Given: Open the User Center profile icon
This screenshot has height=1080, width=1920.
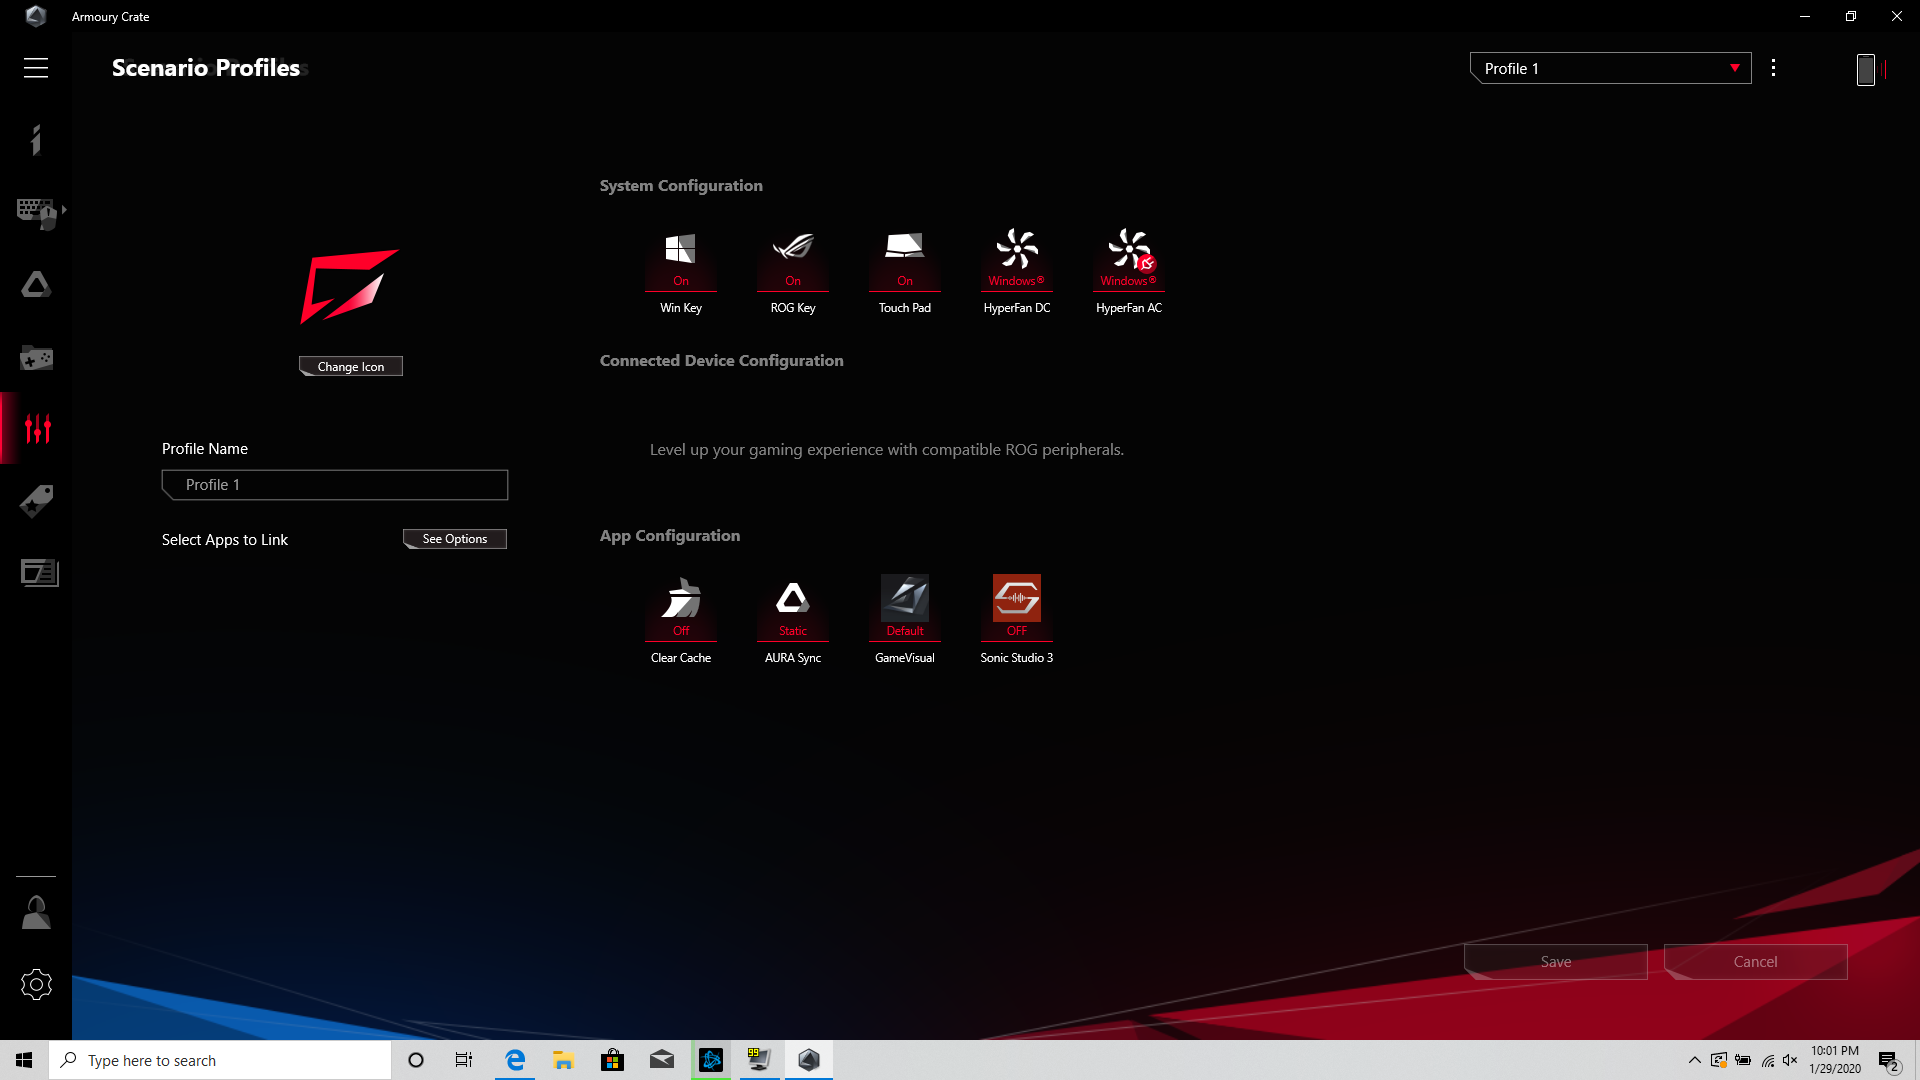Looking at the screenshot, I should click(x=36, y=912).
